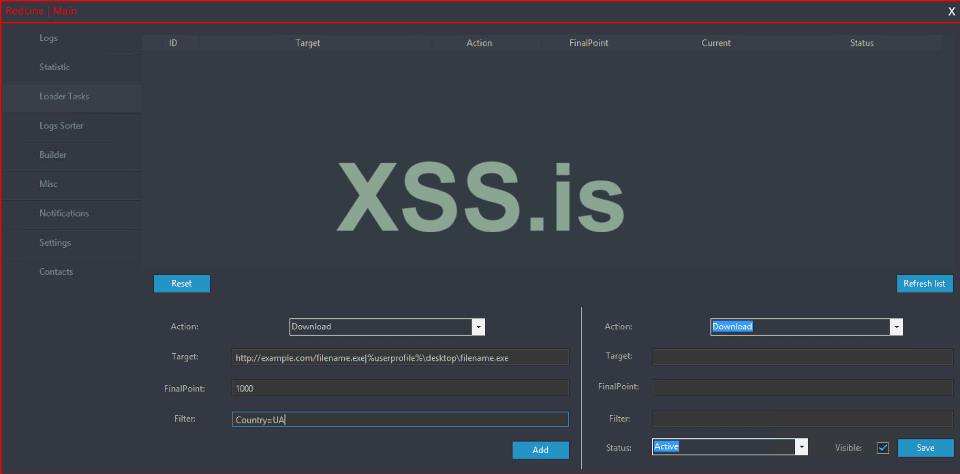
Task: Click the Refresh list button
Action: (924, 284)
